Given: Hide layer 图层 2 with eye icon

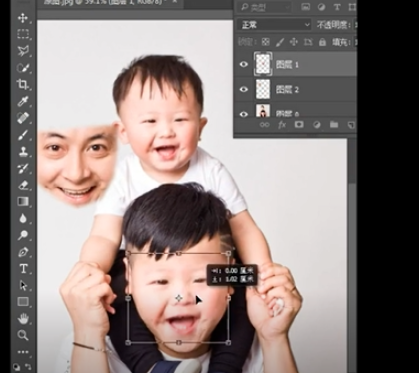Looking at the screenshot, I should 244,89.
